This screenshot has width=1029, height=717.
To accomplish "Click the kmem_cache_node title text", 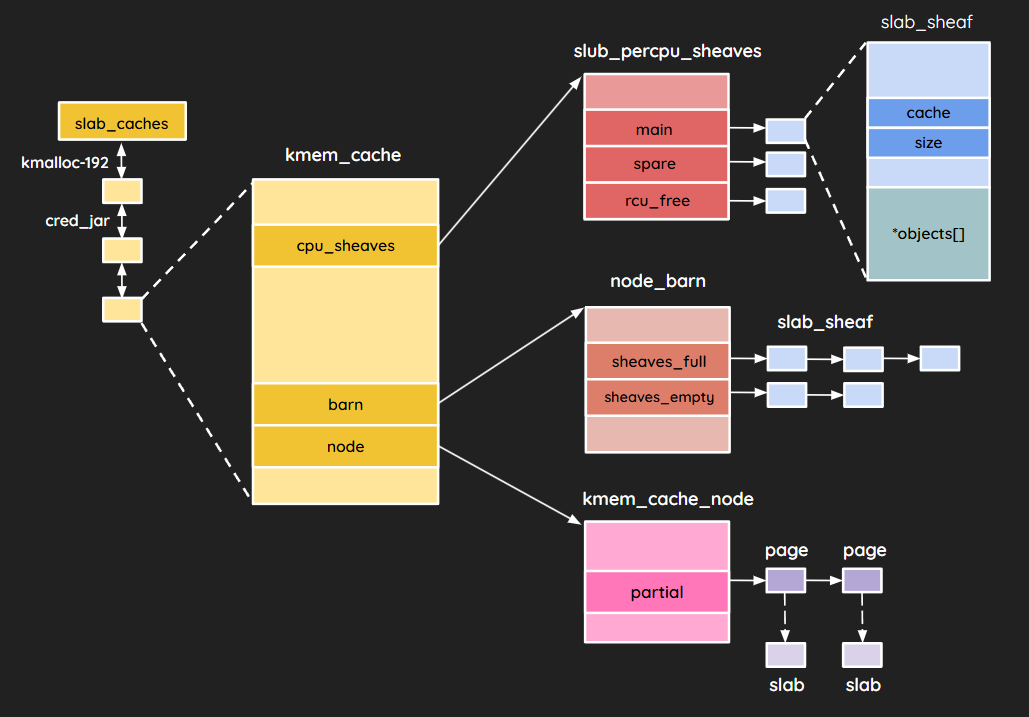I will point(668,499).
